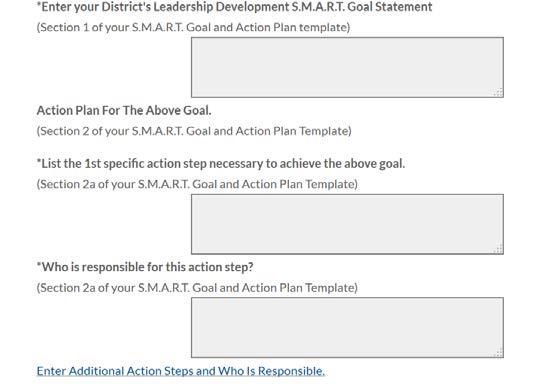The height and width of the screenshot is (386, 538).
Task: Click 'Who is responsible for this action step?' label
Action: coord(145,267)
